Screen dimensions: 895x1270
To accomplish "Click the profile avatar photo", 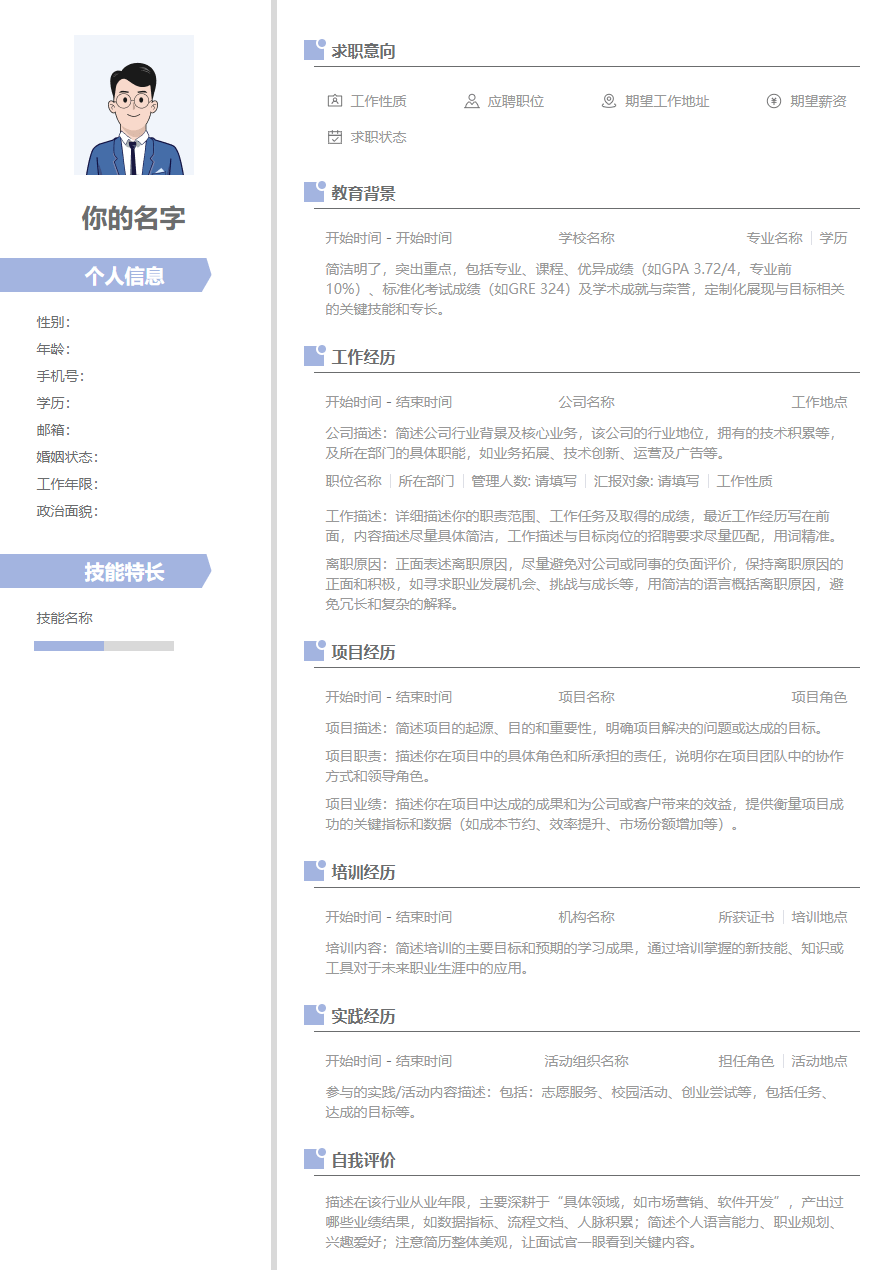I will coord(134,105).
